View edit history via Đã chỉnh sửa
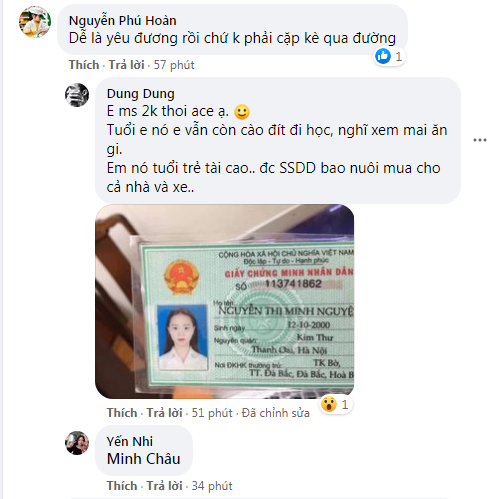Viewport: 503px width, 499px height. click(276, 413)
